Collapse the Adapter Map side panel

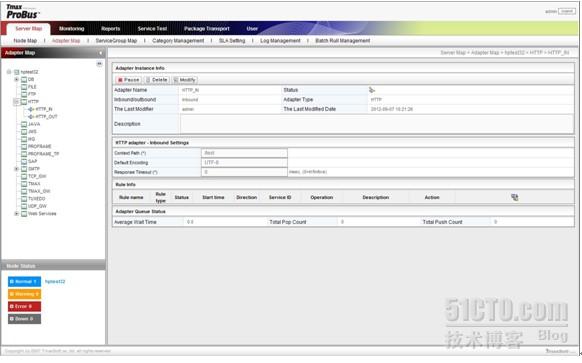tap(100, 53)
